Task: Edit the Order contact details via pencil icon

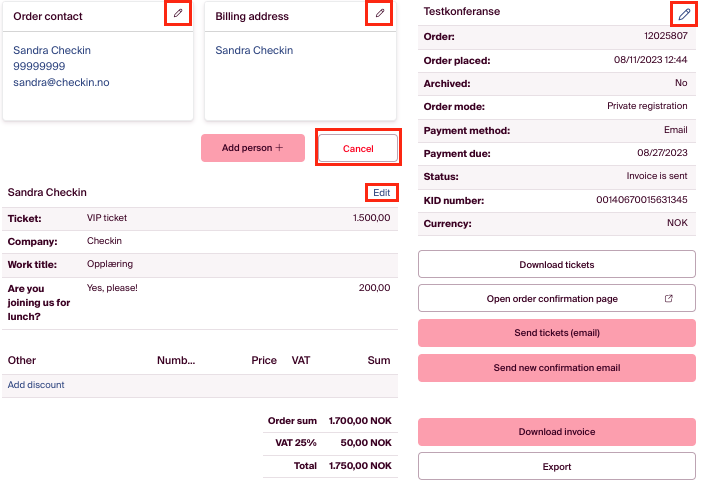Action: pyautogui.click(x=177, y=13)
